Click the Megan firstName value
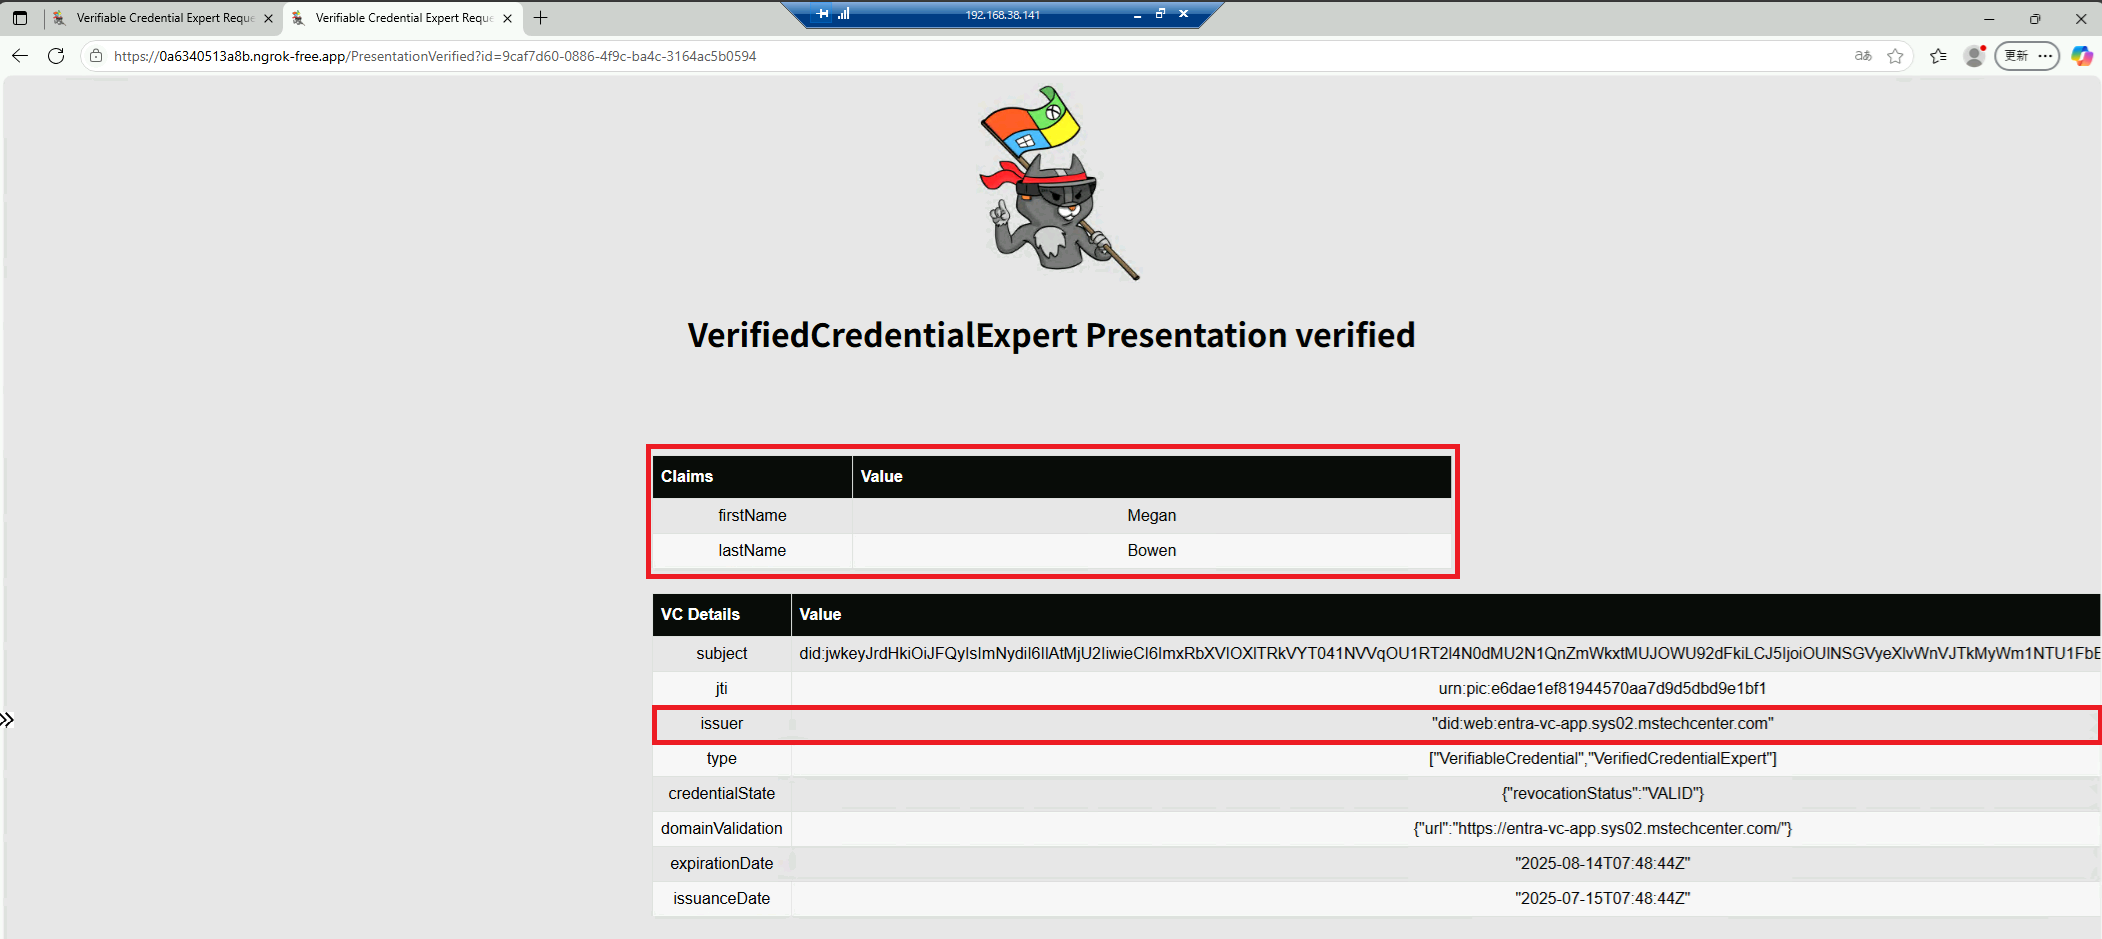The width and height of the screenshot is (2102, 939). pyautogui.click(x=1151, y=516)
